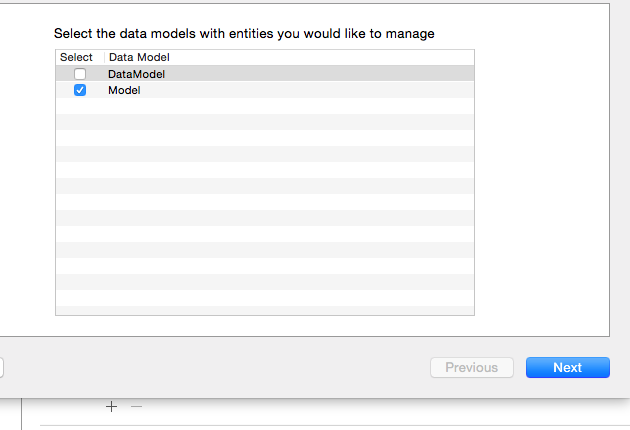Viewport: 630px width, 430px height.
Task: Select the Model row name
Action: point(124,90)
